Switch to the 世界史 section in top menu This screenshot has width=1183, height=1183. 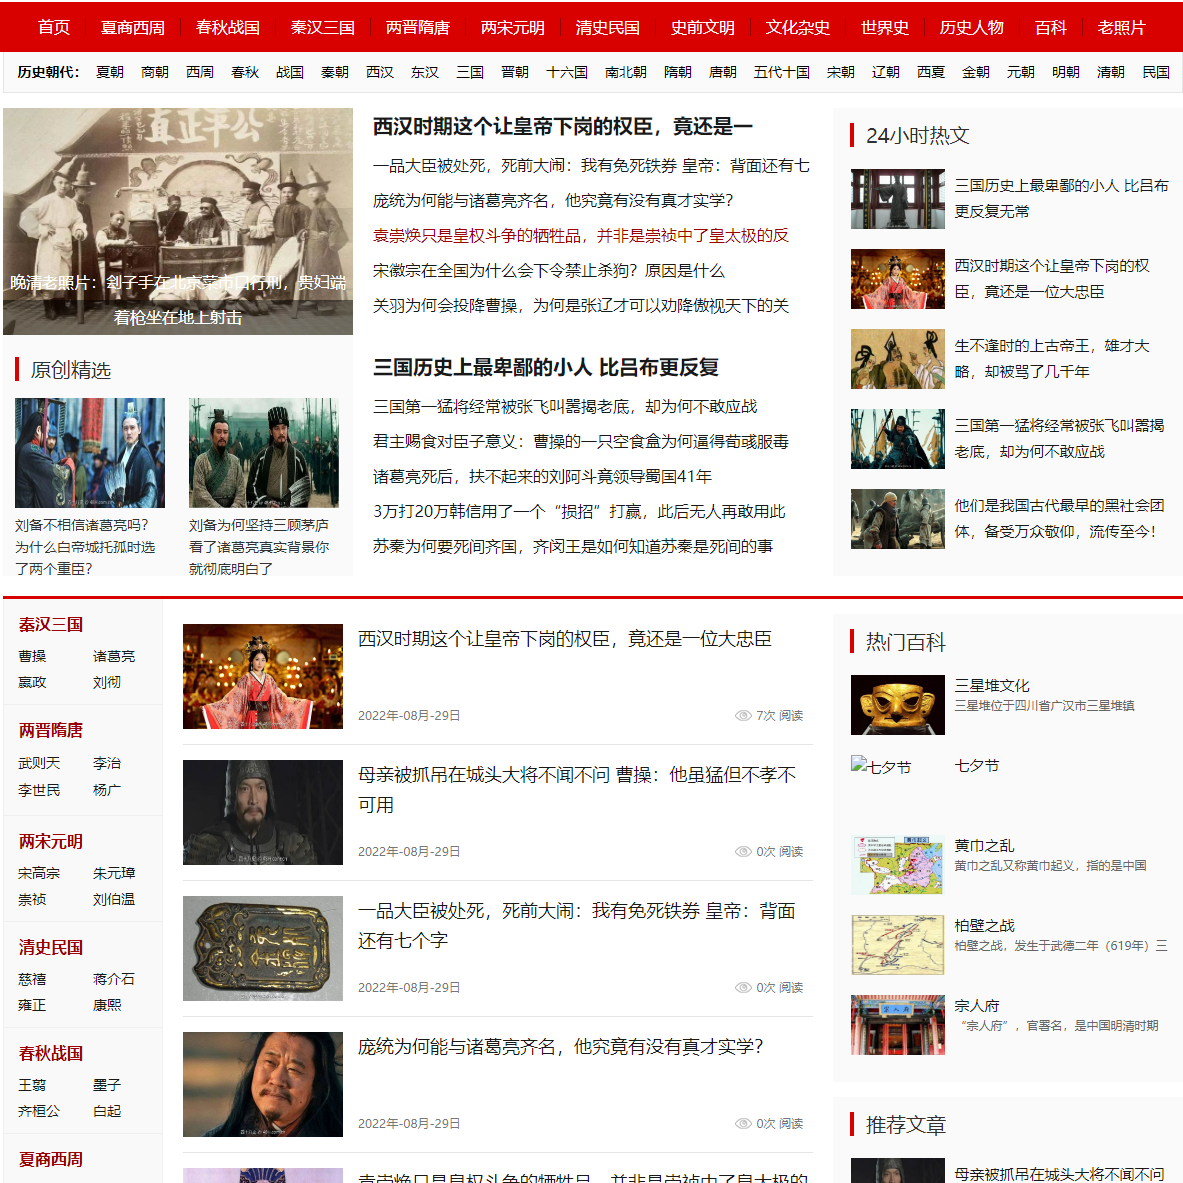click(x=884, y=28)
